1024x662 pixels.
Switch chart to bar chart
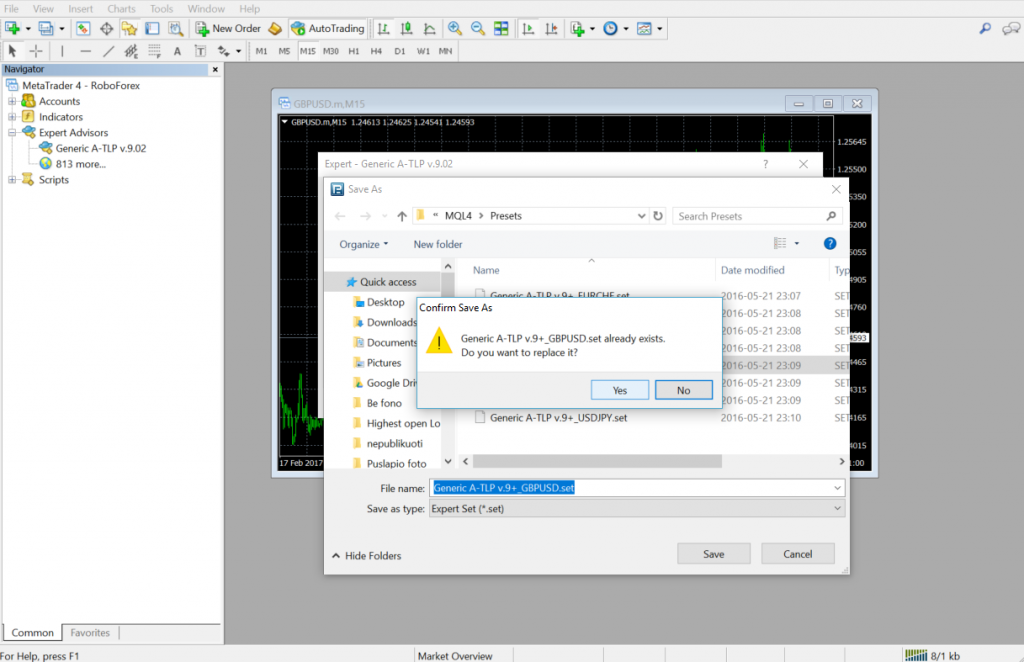(x=383, y=28)
